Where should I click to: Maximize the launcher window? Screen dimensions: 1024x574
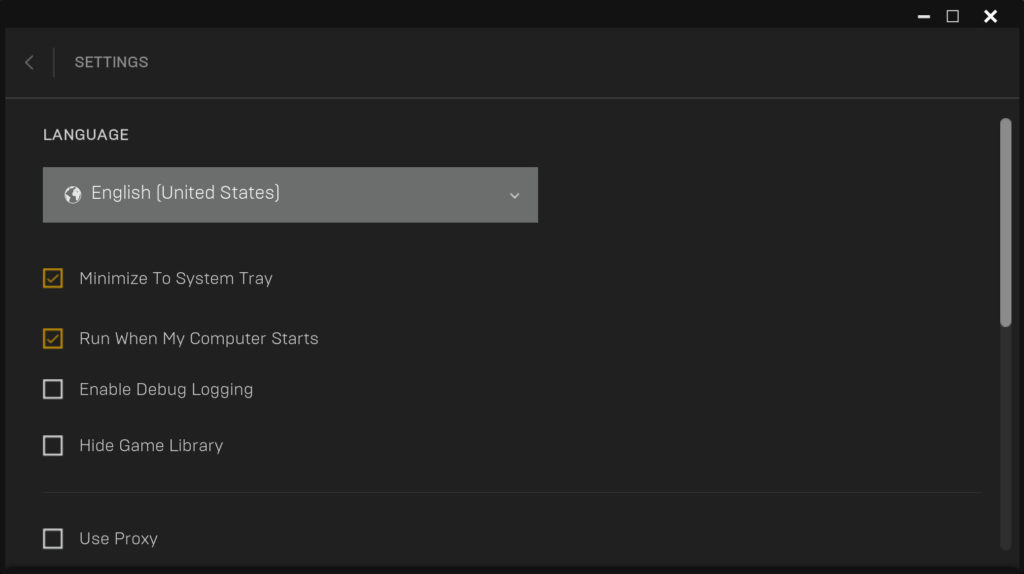coord(953,16)
